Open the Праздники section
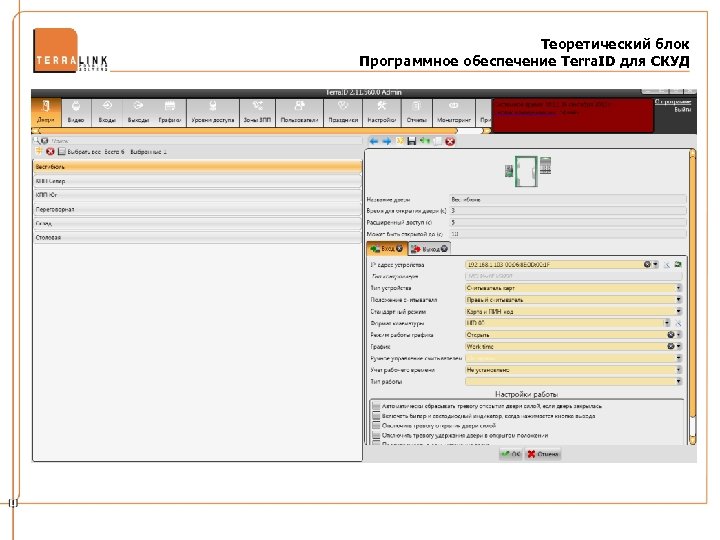This screenshot has width=720, height=540. [343, 112]
